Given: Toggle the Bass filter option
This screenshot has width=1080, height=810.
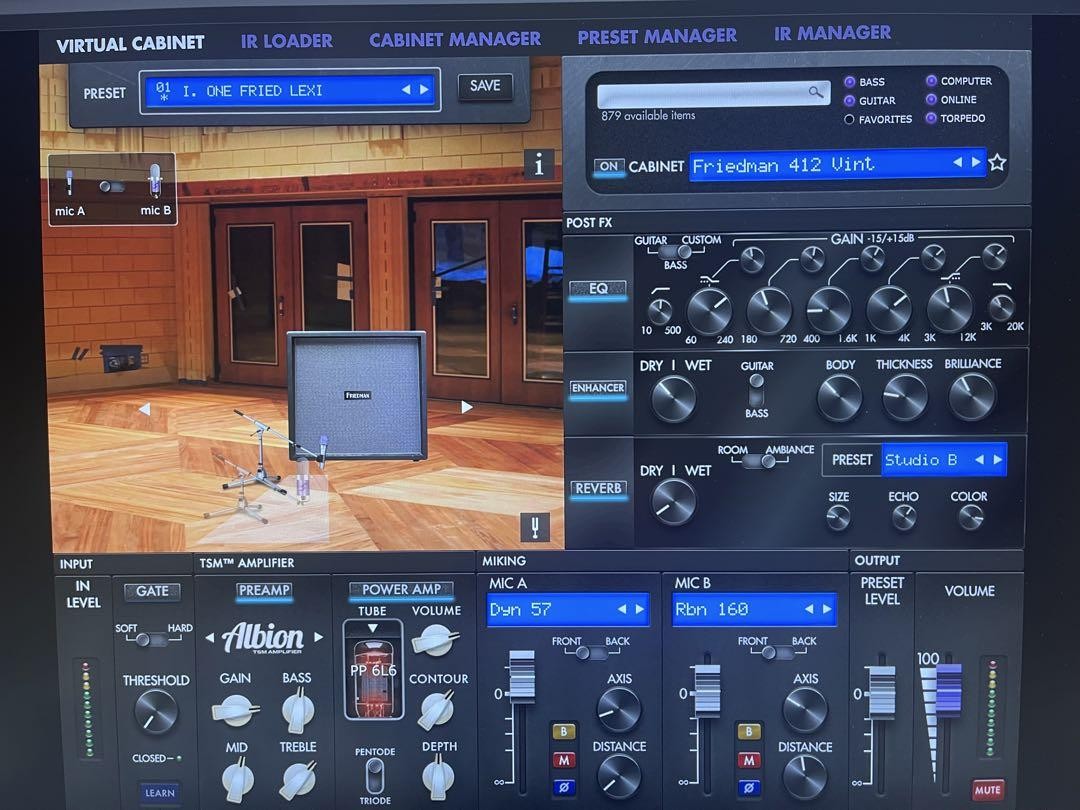Looking at the screenshot, I should [849, 82].
